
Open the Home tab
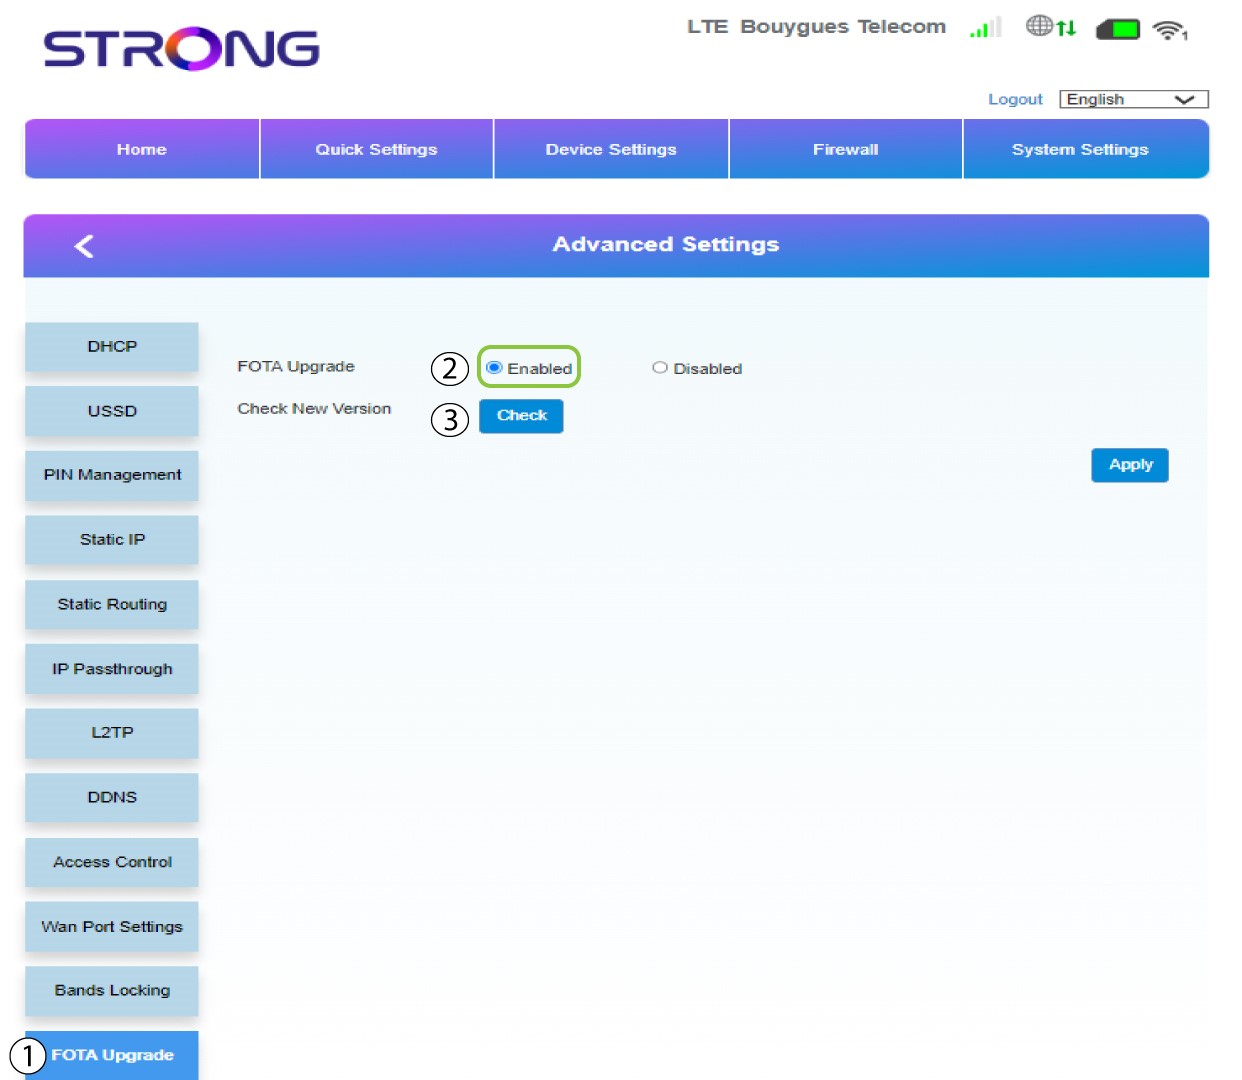tap(142, 149)
